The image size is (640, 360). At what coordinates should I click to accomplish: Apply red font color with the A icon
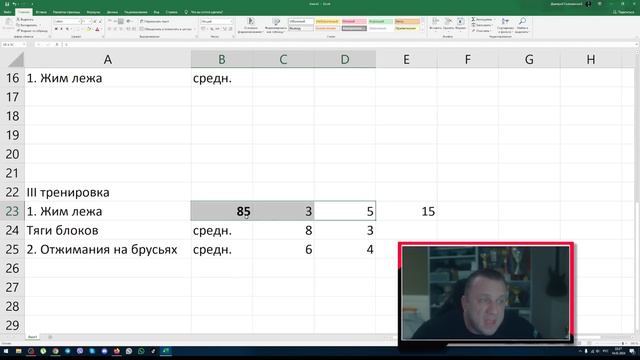point(97,29)
